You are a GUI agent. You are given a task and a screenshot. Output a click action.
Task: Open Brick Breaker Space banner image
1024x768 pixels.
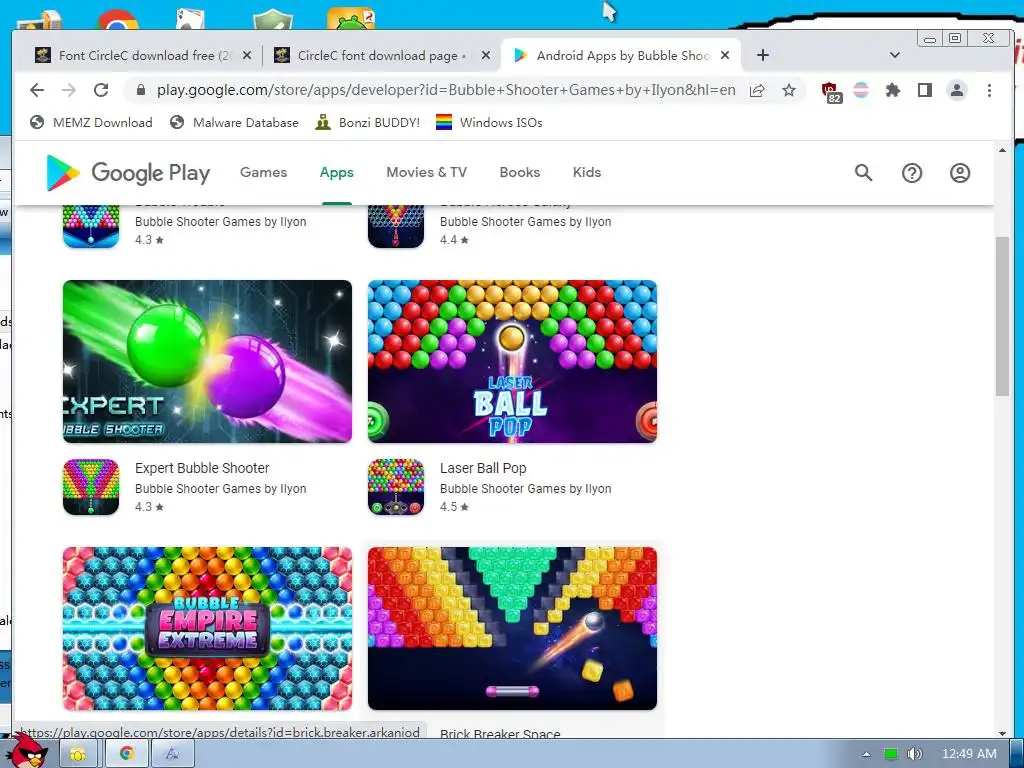(512, 628)
